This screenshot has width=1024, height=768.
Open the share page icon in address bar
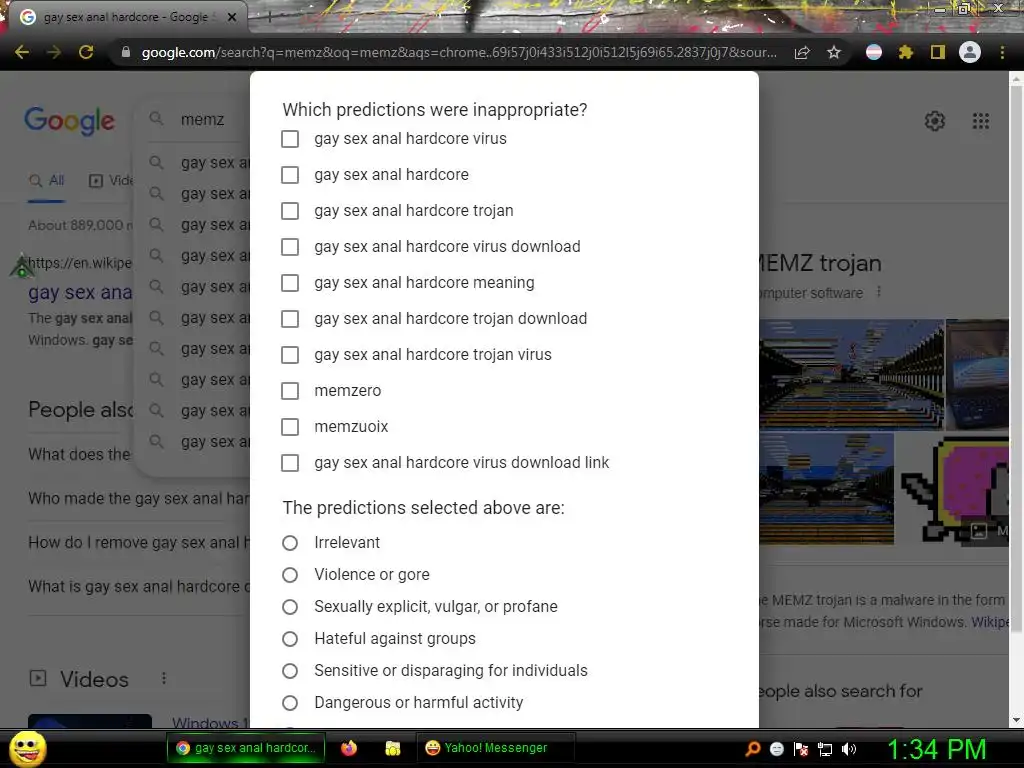802,53
